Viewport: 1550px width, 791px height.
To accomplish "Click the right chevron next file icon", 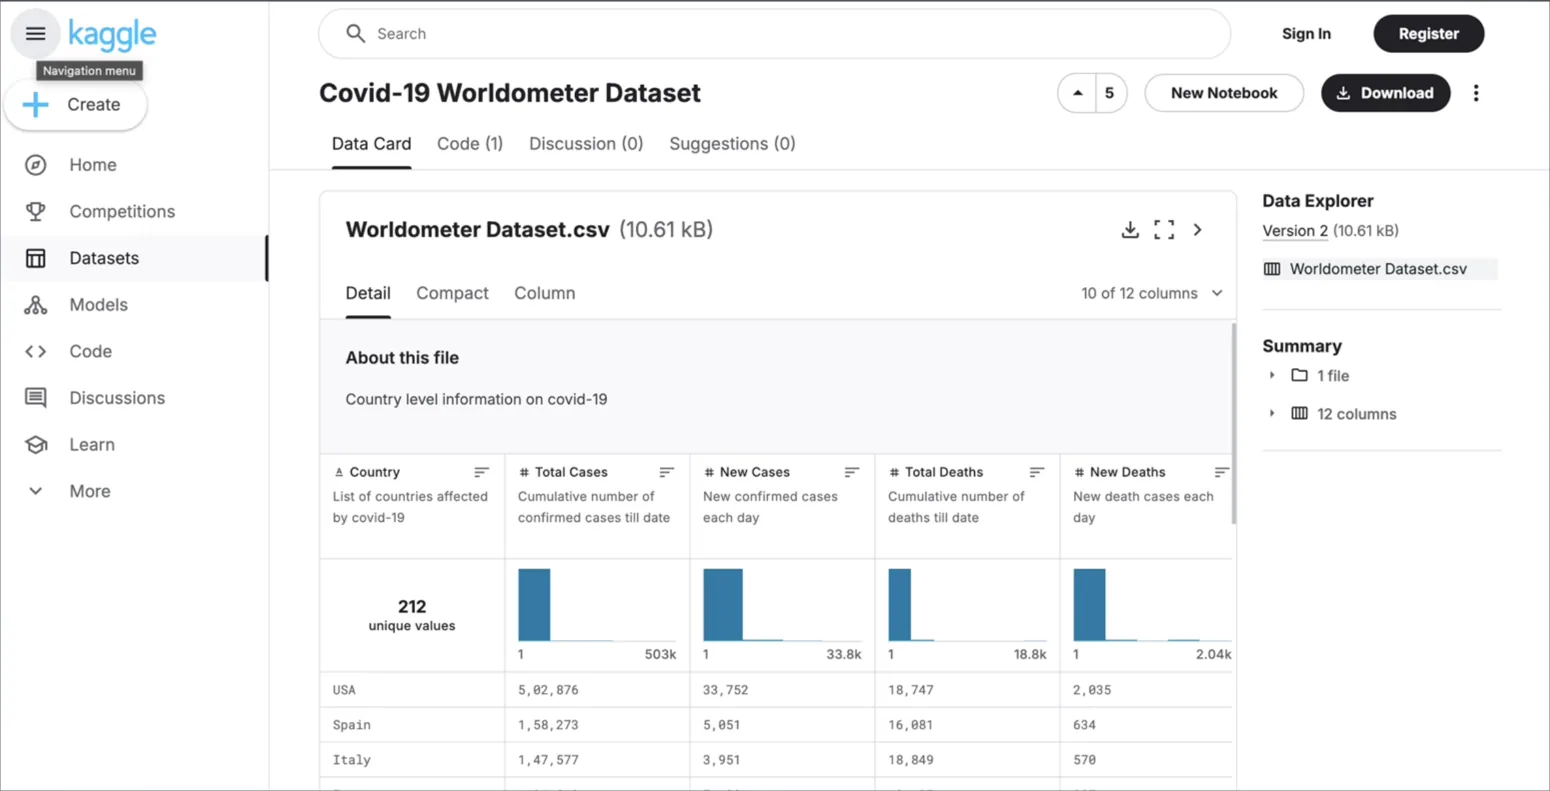I will 1197,230.
